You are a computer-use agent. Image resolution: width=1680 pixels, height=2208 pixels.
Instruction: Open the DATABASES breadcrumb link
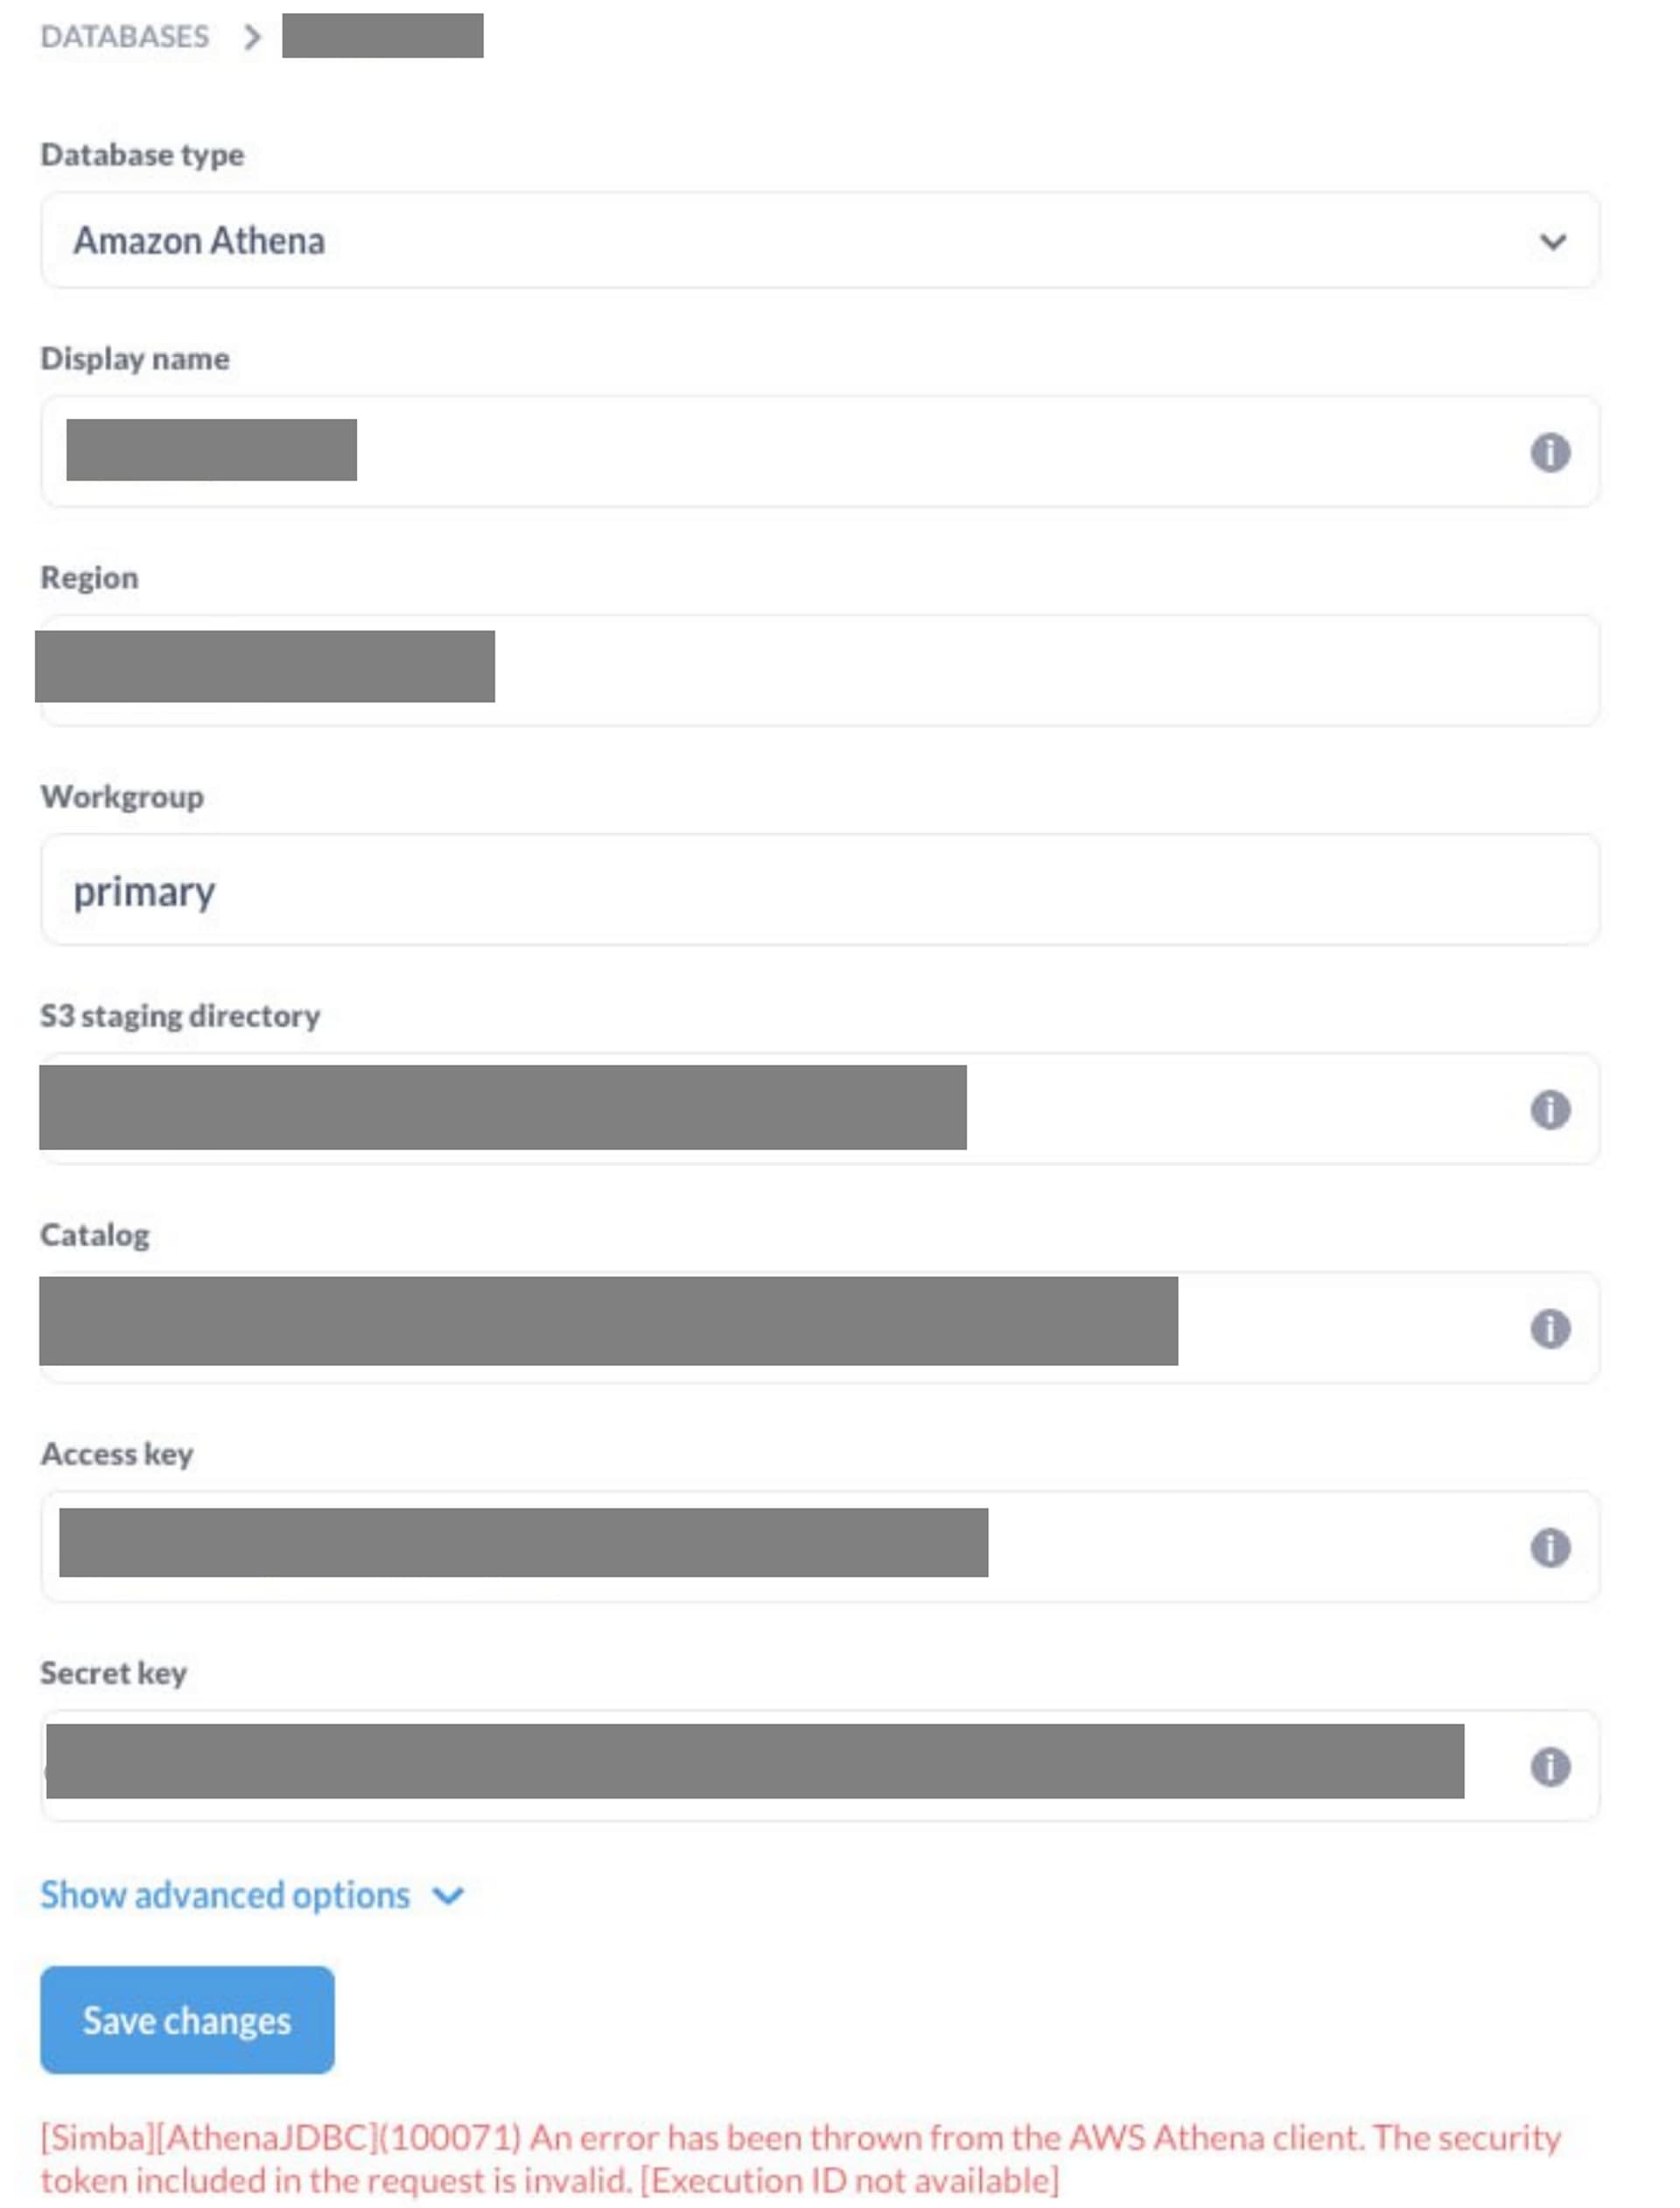[125, 37]
